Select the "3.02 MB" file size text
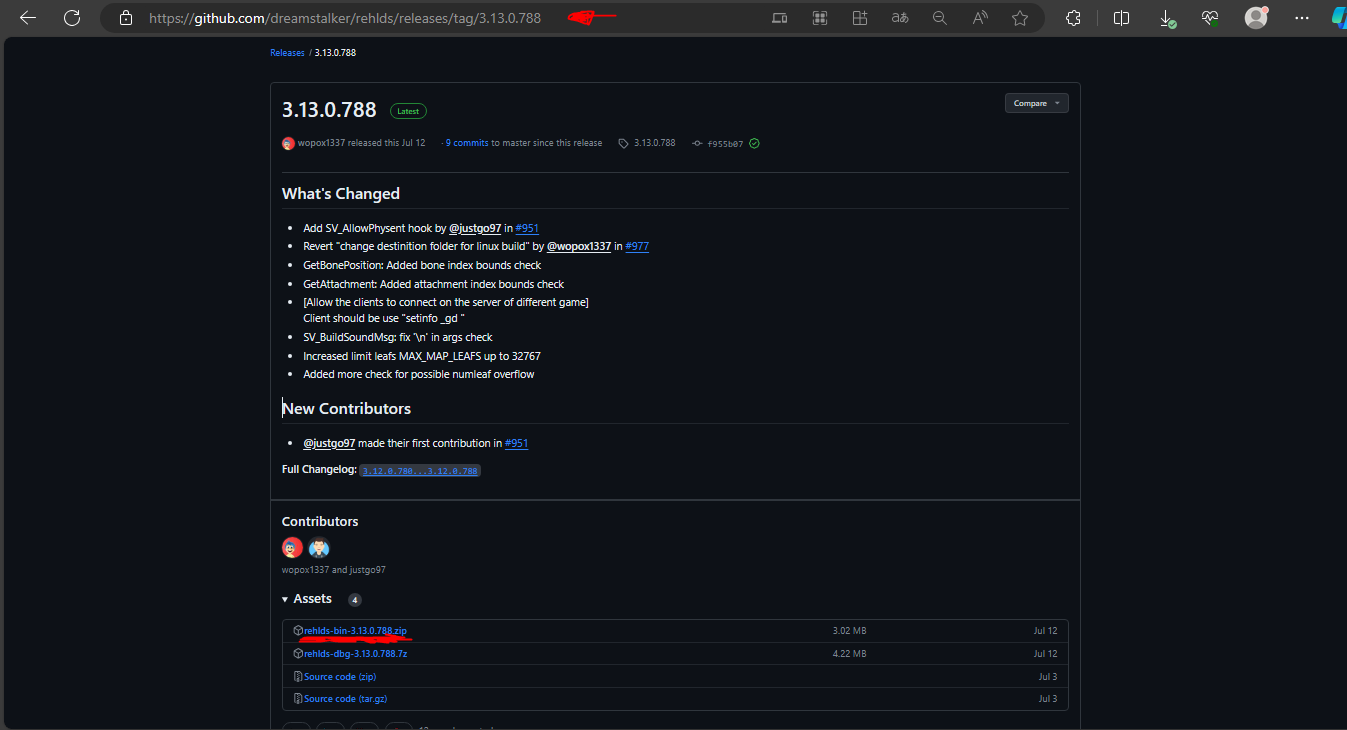This screenshot has width=1347, height=730. pos(849,631)
